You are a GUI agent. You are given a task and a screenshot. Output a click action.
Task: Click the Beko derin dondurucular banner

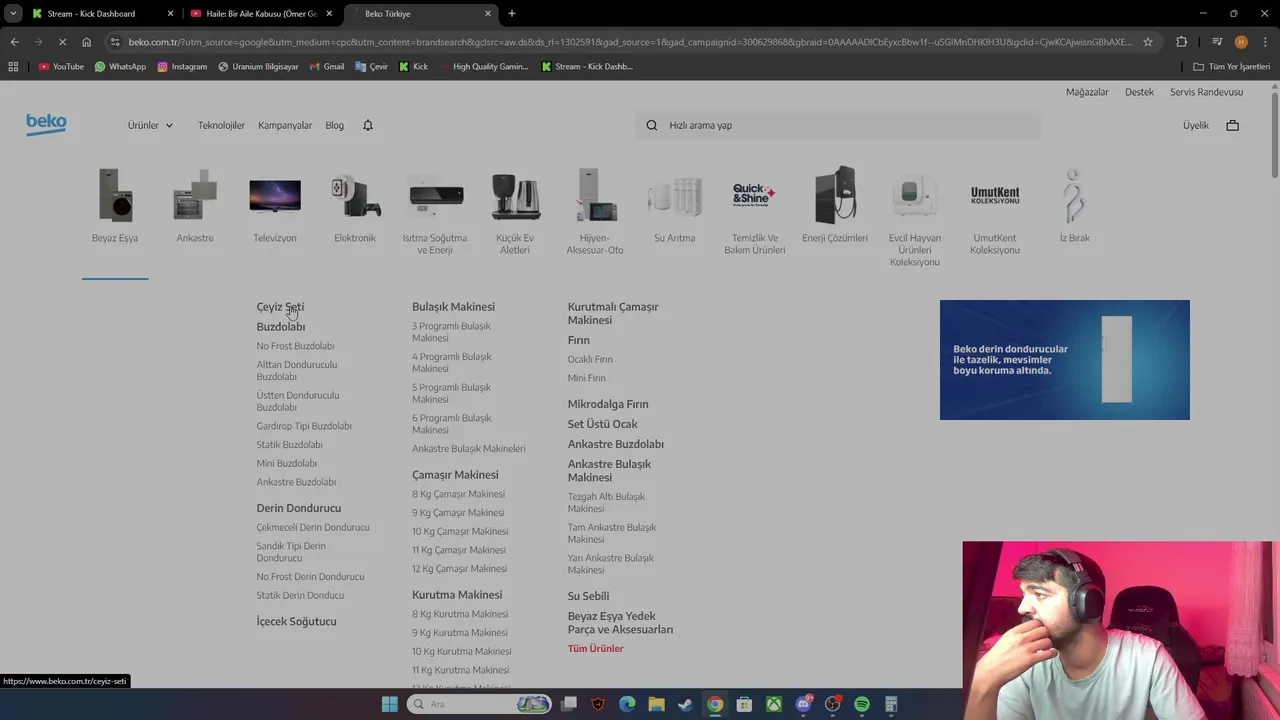pyautogui.click(x=1065, y=360)
